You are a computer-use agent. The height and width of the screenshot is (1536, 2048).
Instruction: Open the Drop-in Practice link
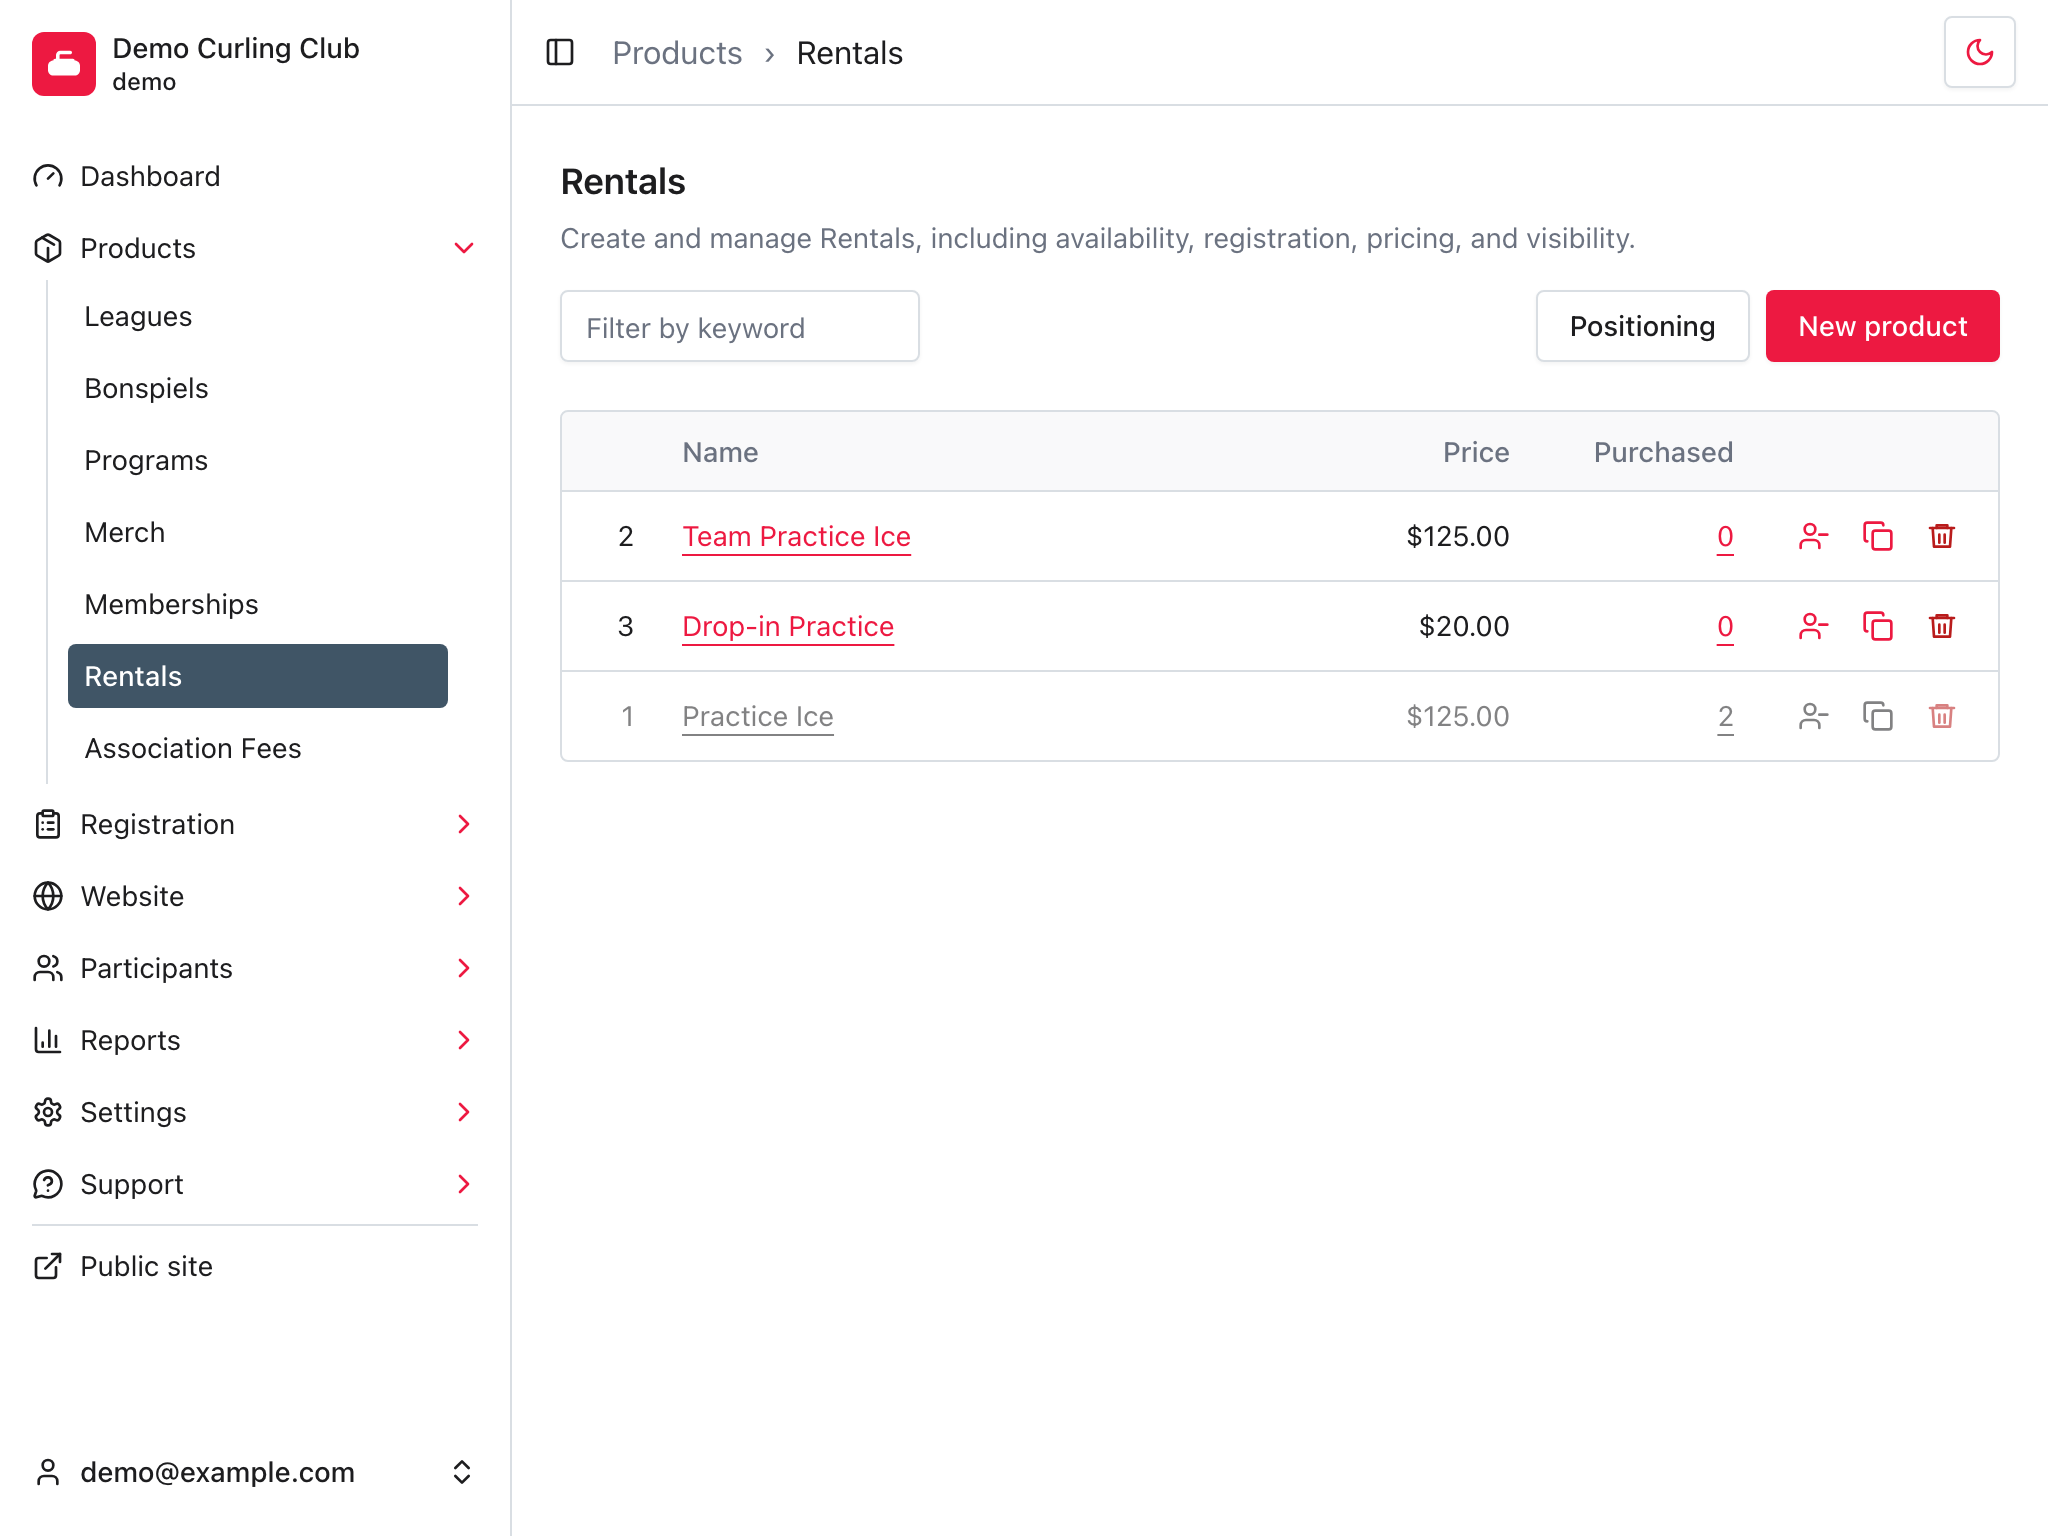pos(788,627)
